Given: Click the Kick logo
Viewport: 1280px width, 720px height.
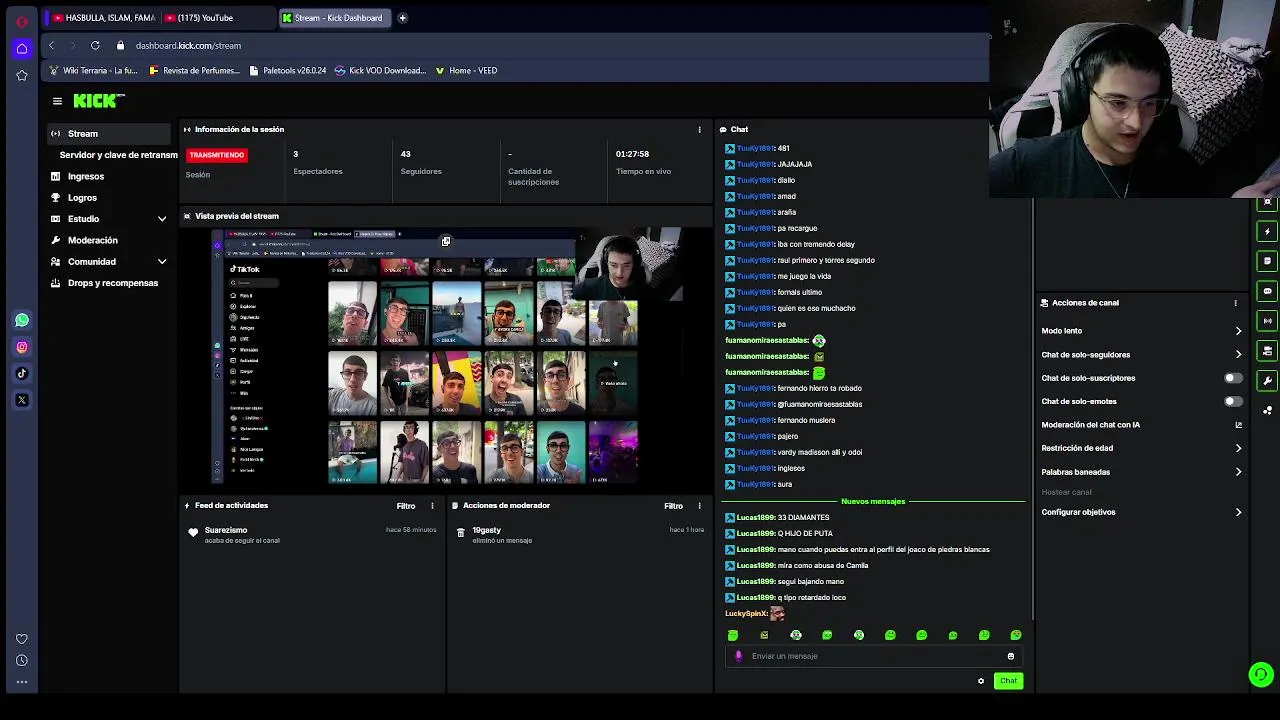Looking at the screenshot, I should tap(98, 101).
